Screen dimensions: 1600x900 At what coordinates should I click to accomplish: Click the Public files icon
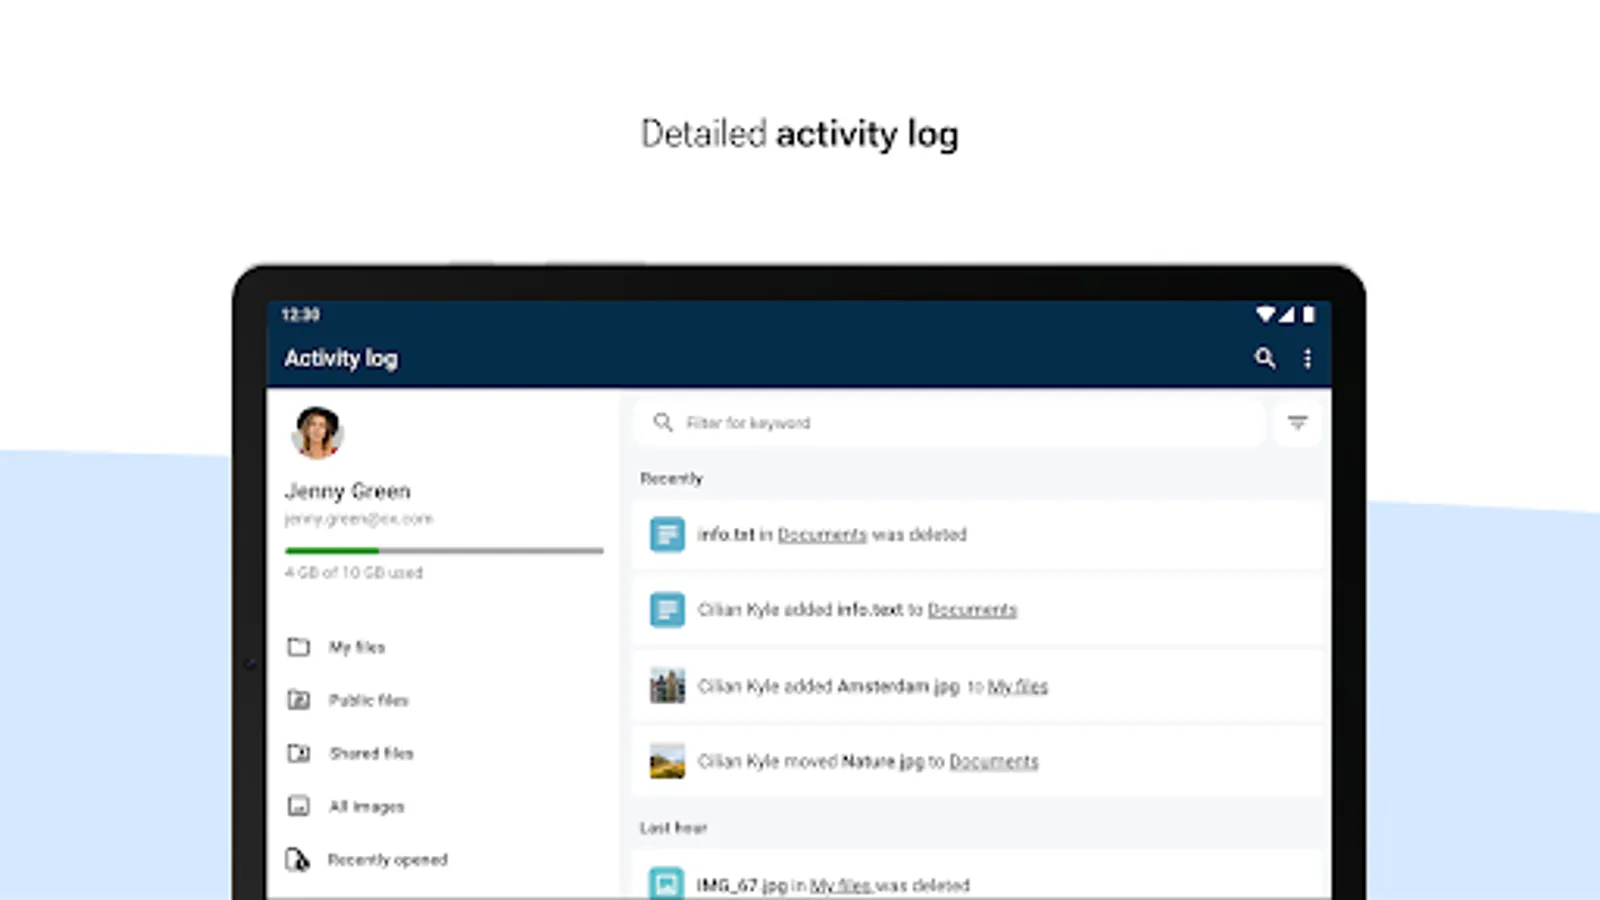coord(298,700)
